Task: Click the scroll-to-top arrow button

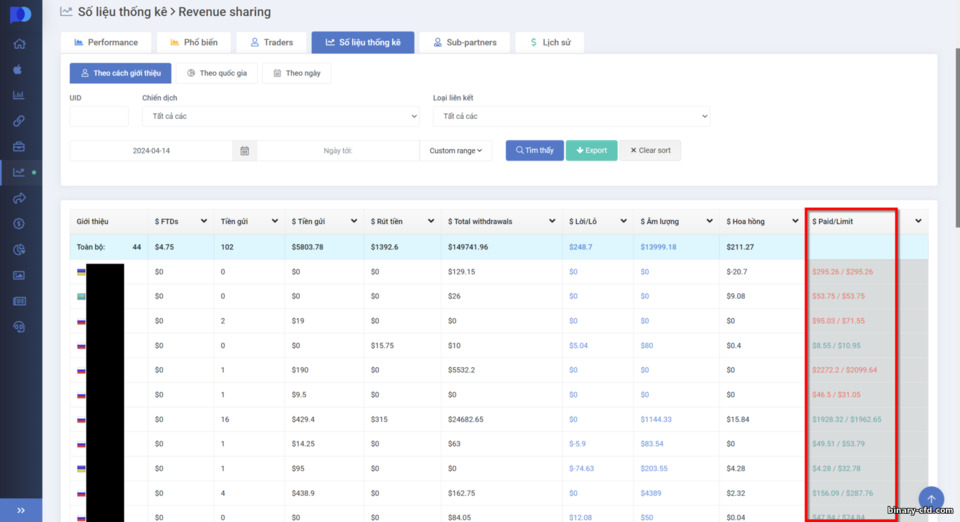Action: click(931, 499)
